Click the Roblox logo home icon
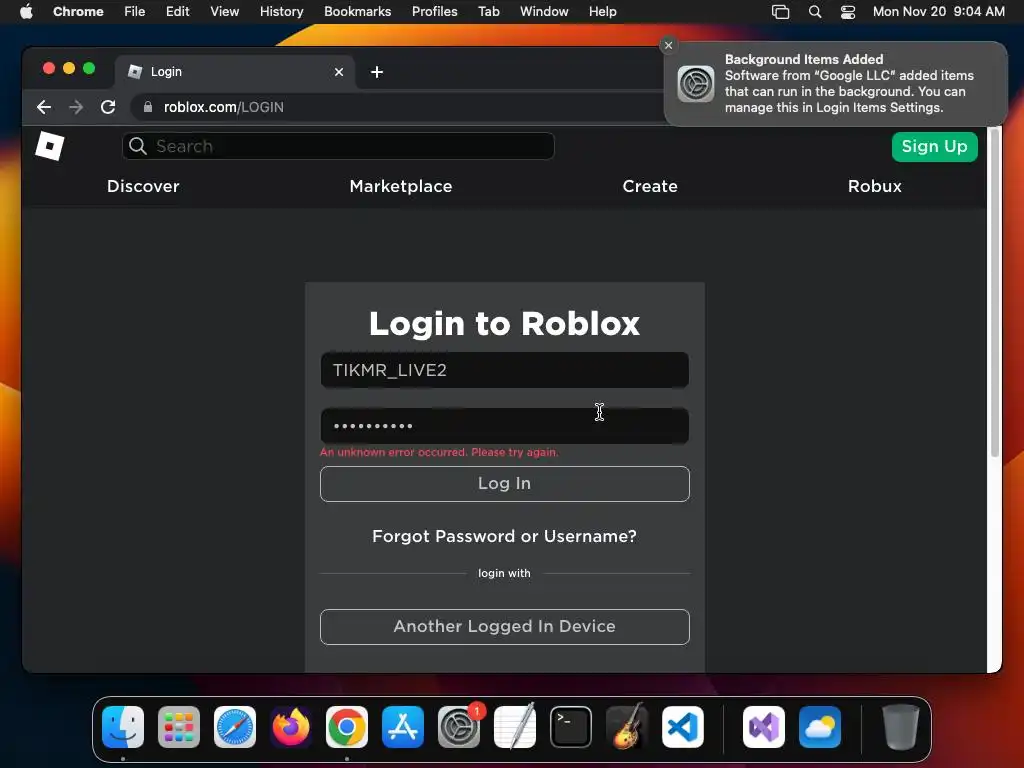The width and height of the screenshot is (1024, 768). 50,146
